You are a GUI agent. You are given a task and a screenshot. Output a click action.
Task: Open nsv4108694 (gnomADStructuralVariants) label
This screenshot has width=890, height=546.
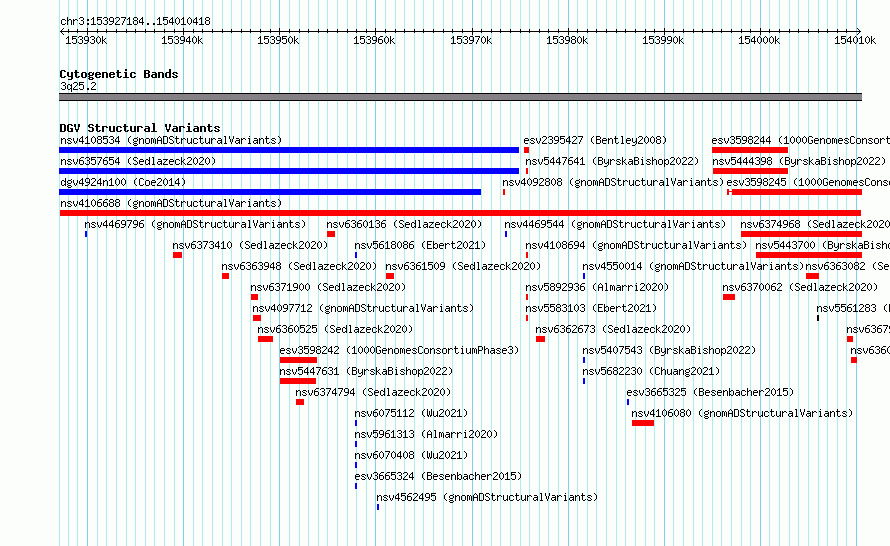[636, 245]
